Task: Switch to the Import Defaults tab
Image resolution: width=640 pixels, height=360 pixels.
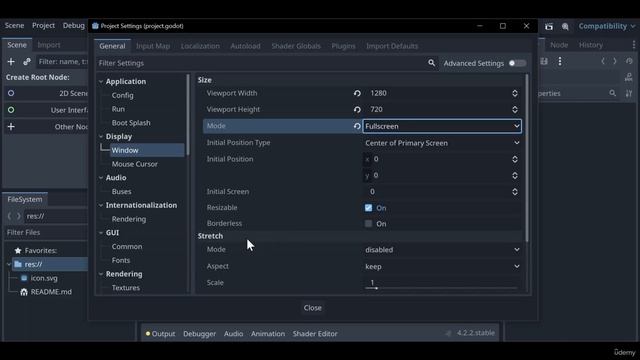Action: point(392,46)
